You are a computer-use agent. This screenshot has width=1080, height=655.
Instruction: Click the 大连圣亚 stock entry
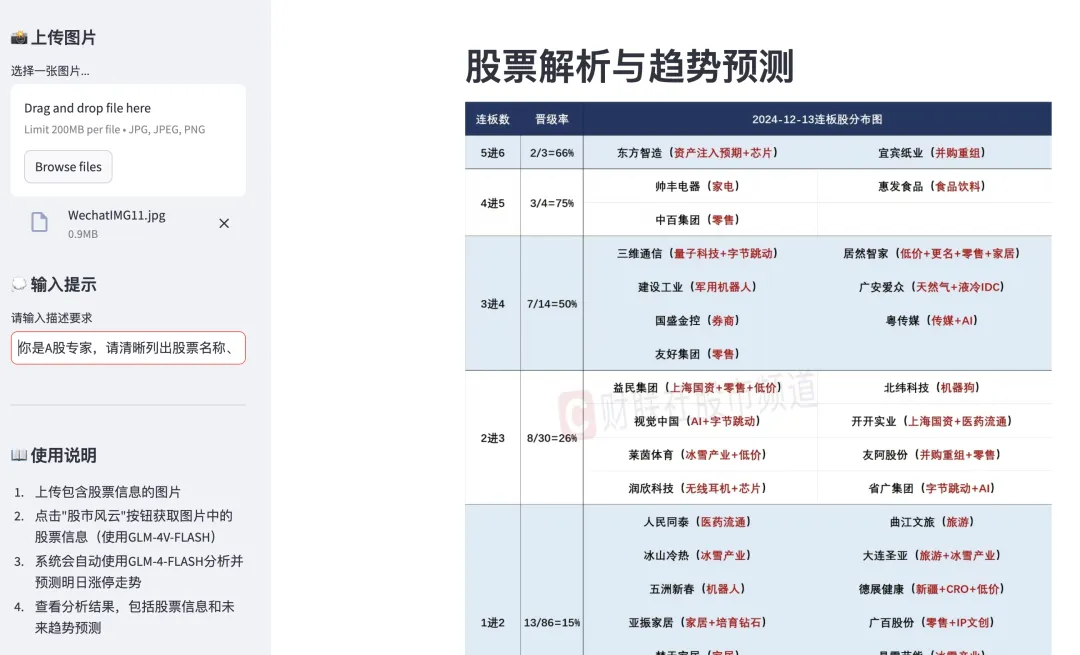click(x=932, y=555)
